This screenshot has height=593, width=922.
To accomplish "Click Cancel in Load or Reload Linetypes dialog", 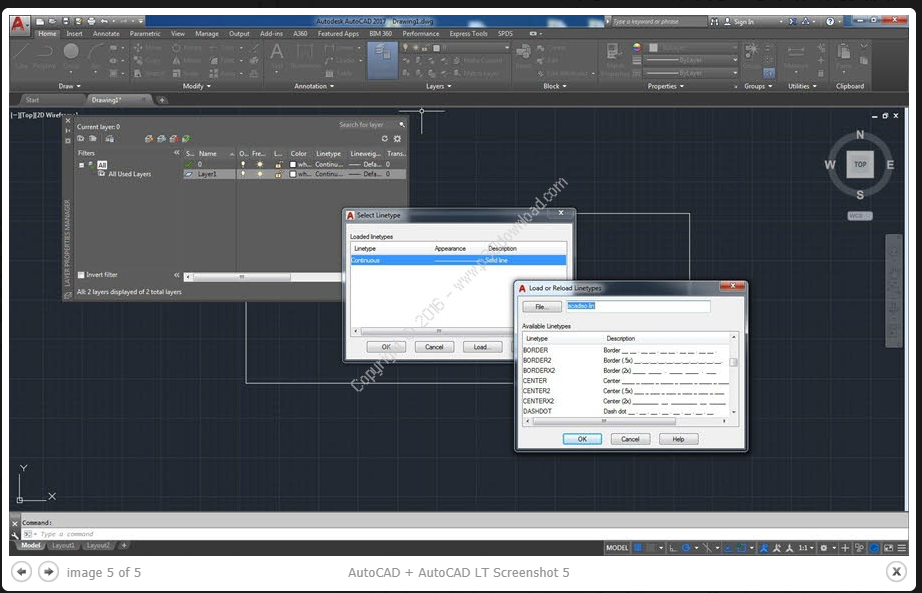I will tap(630, 439).
